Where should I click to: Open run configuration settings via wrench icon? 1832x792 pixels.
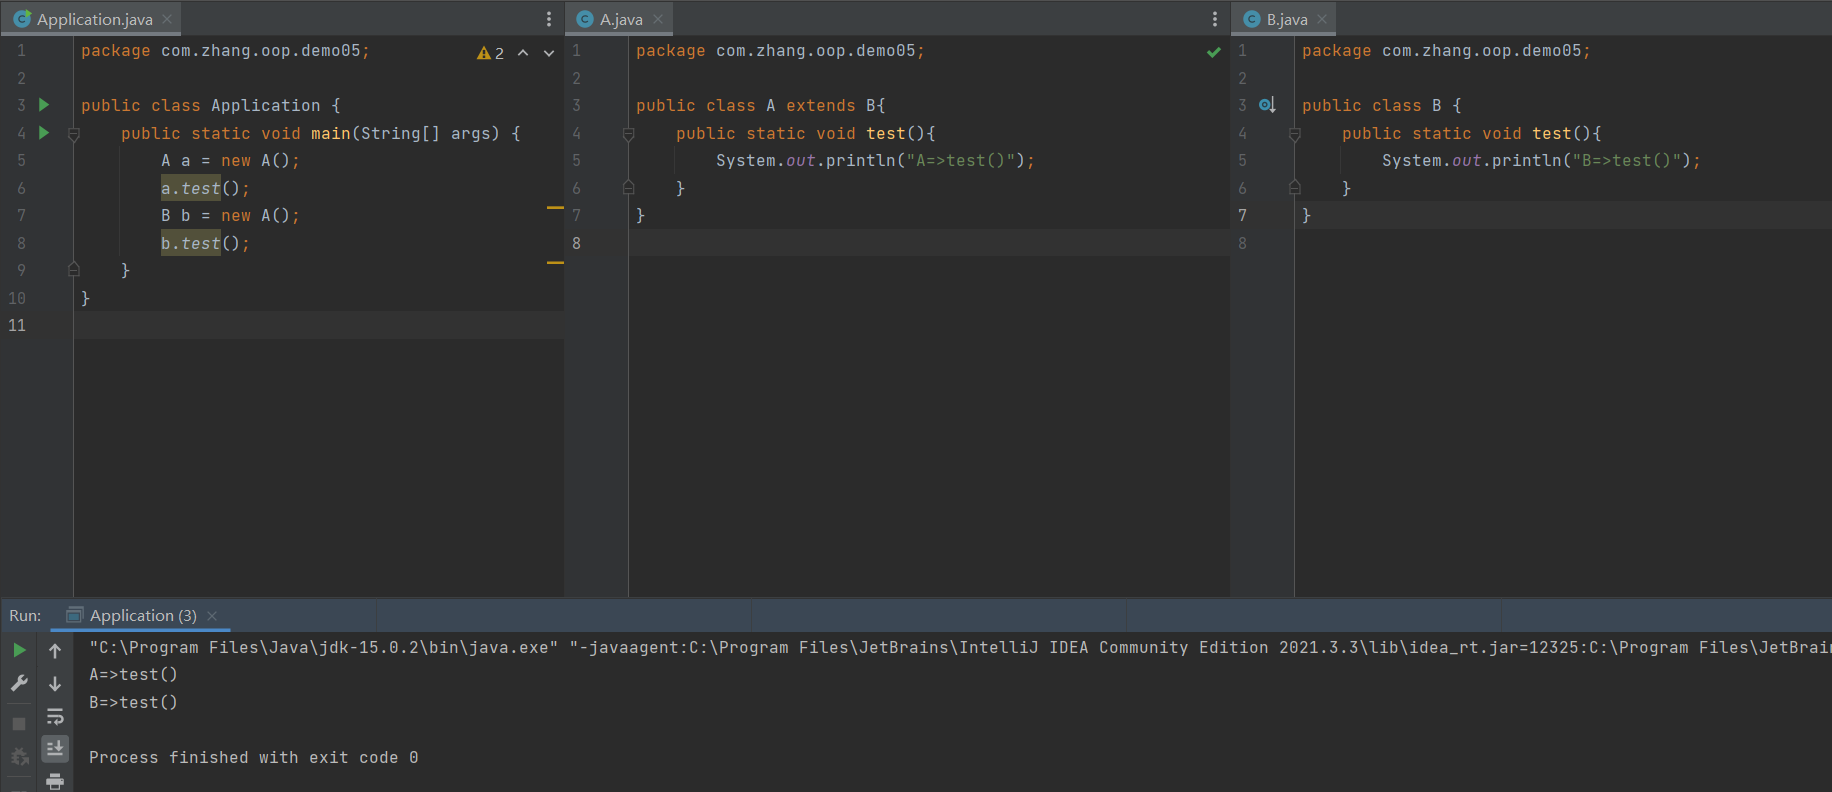tap(19, 683)
